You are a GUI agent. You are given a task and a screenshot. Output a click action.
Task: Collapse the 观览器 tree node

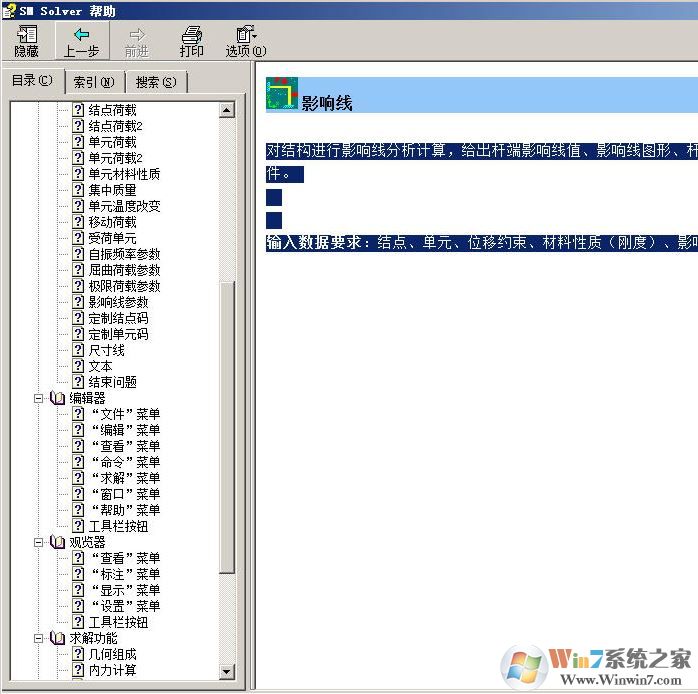pyautogui.click(x=39, y=542)
